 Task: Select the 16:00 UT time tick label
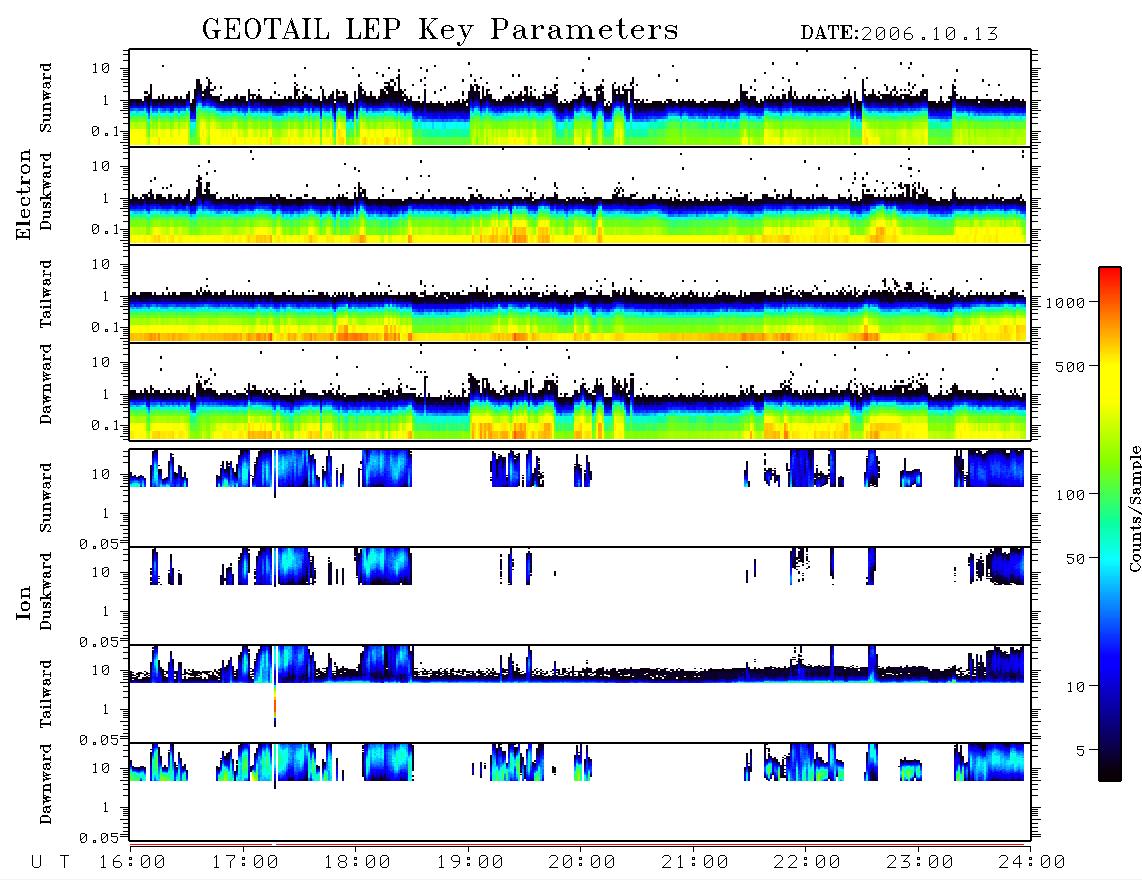(132, 863)
